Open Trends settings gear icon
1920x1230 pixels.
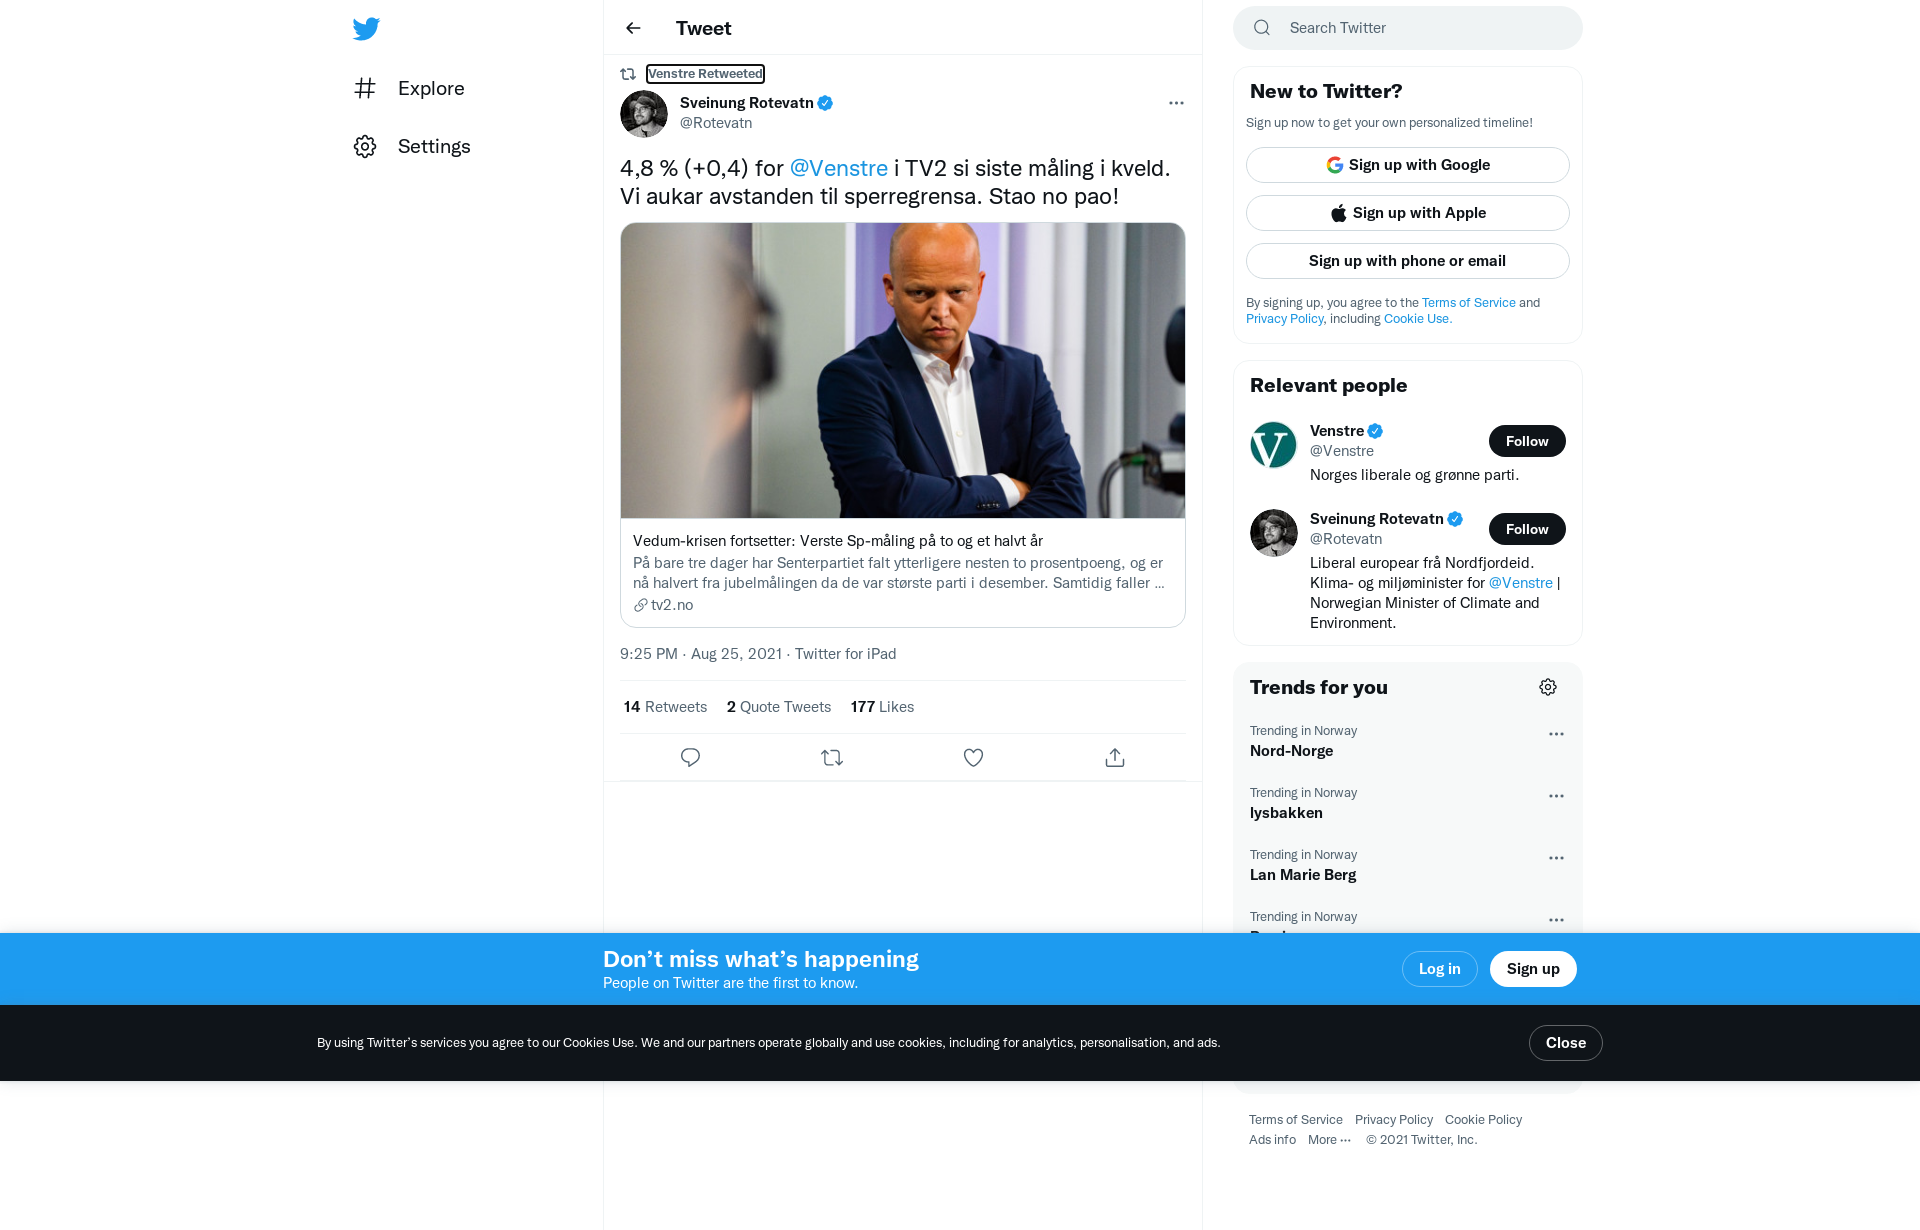1548,687
